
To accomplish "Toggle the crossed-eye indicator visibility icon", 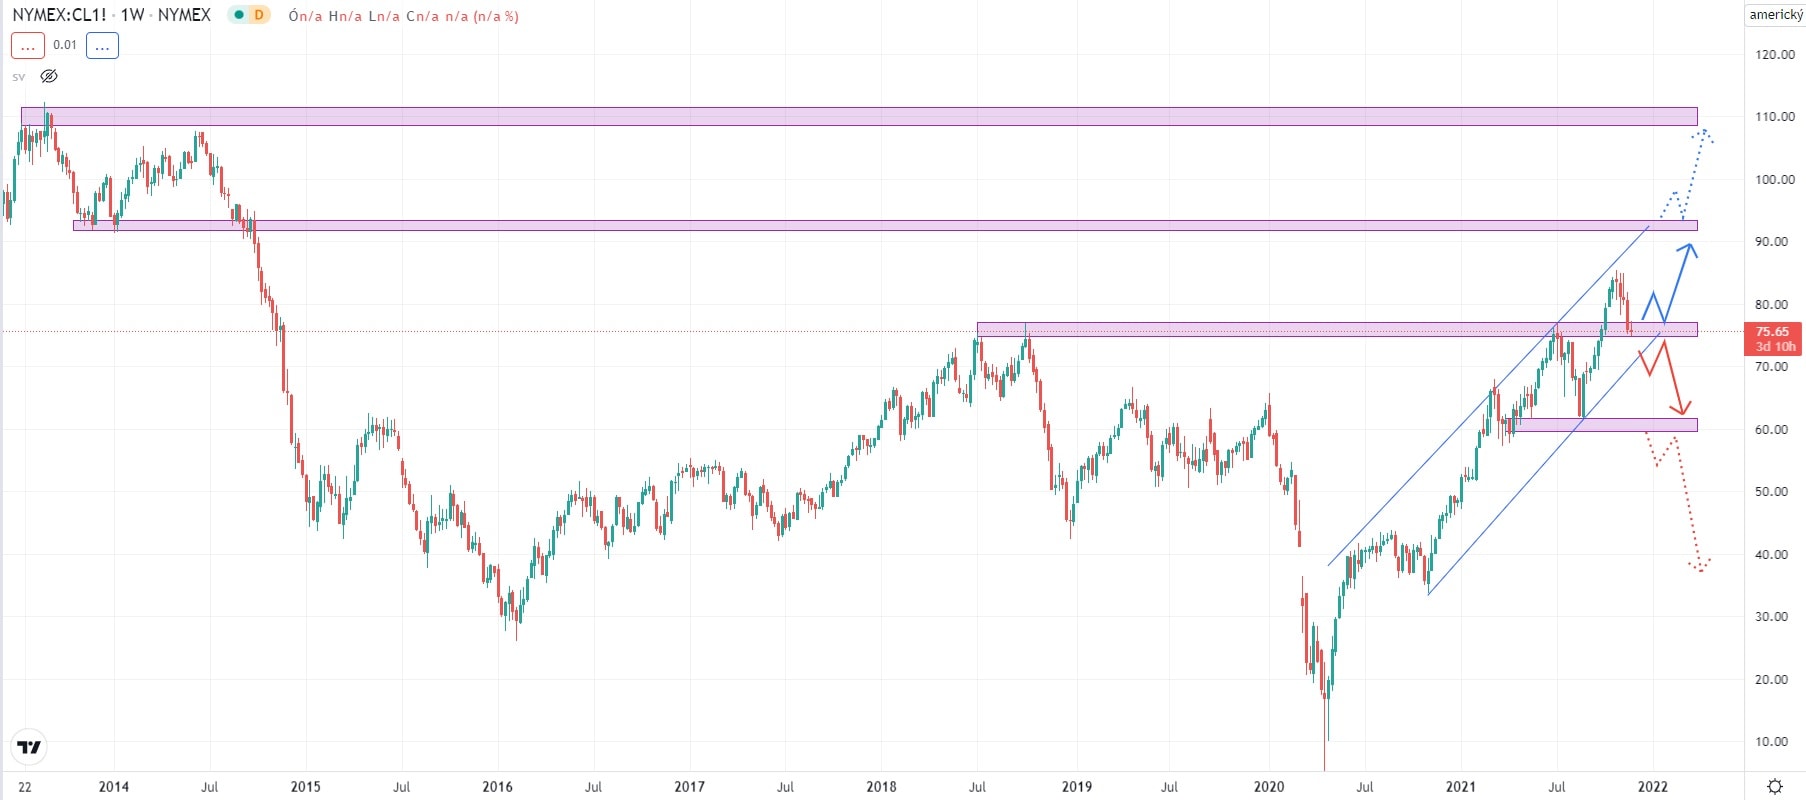I will click(x=49, y=76).
